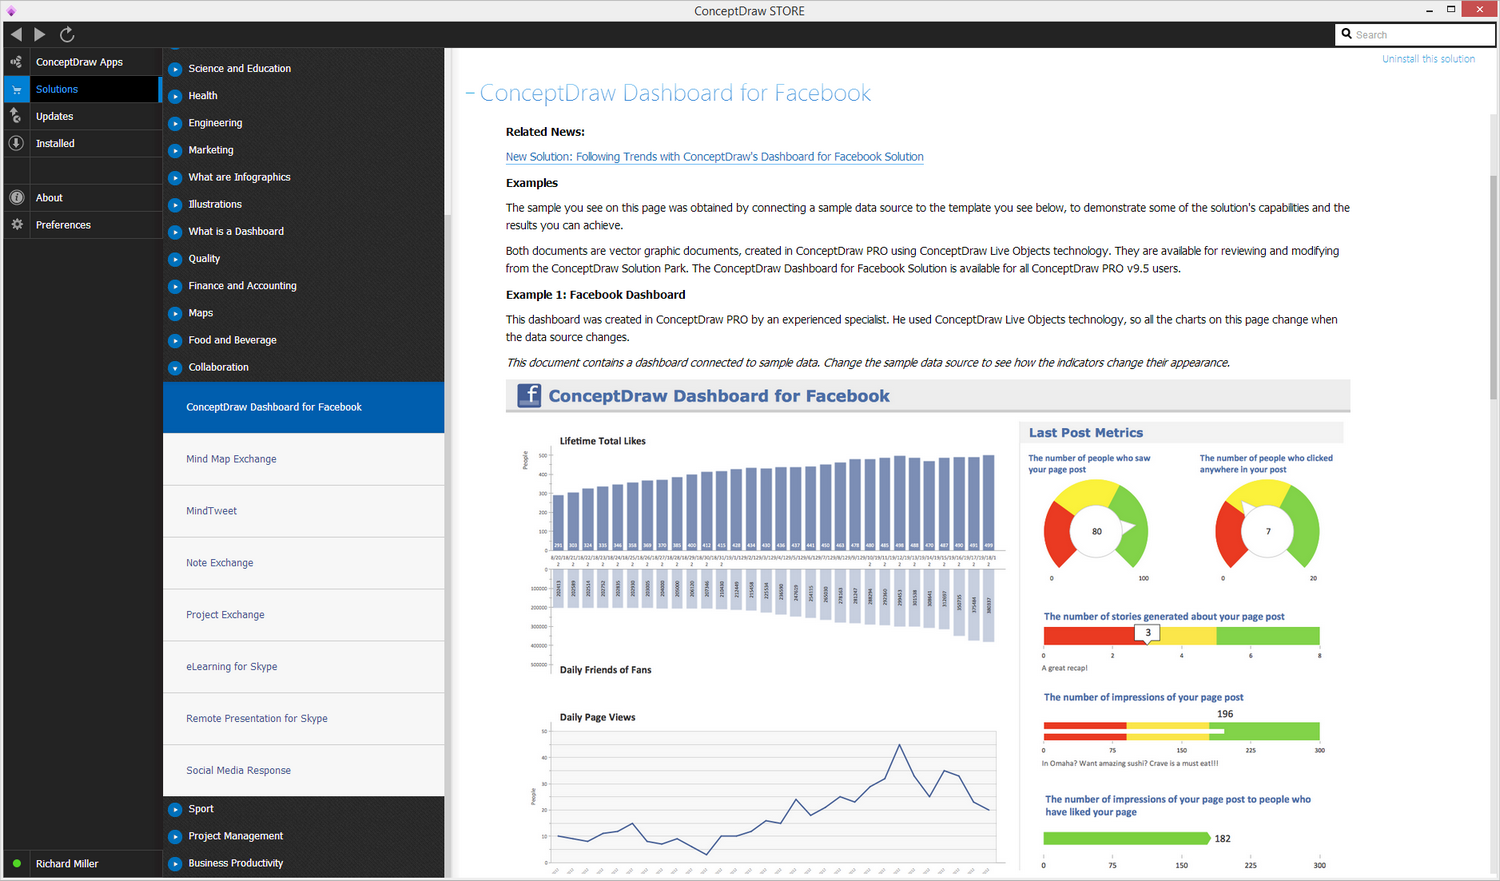The height and width of the screenshot is (881, 1500).
Task: Click the Last Post Metrics heading
Action: 1086,433
